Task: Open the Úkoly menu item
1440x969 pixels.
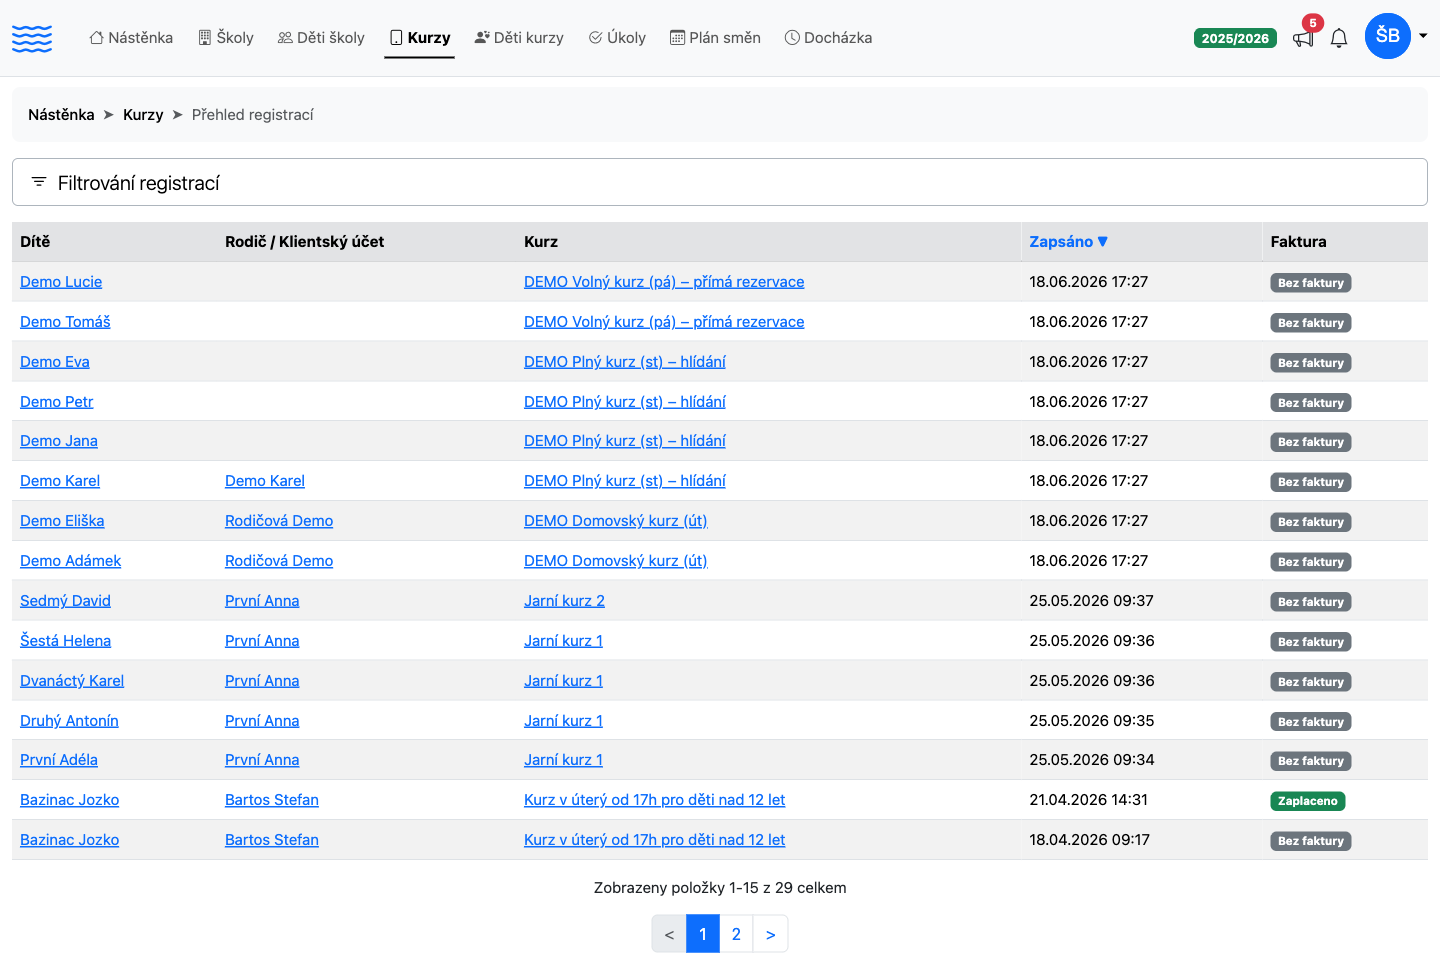Action: coord(617,38)
